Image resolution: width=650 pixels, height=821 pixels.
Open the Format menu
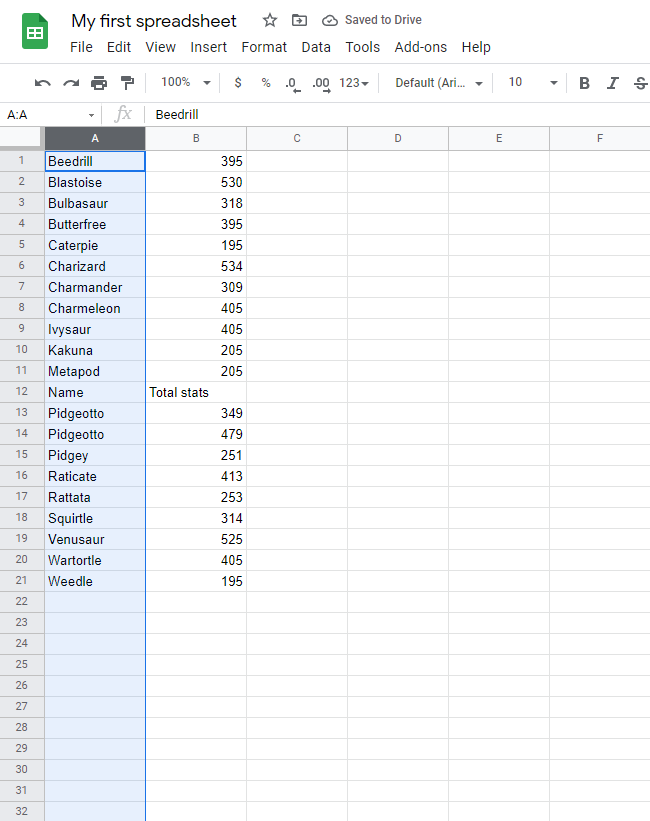pyautogui.click(x=264, y=47)
